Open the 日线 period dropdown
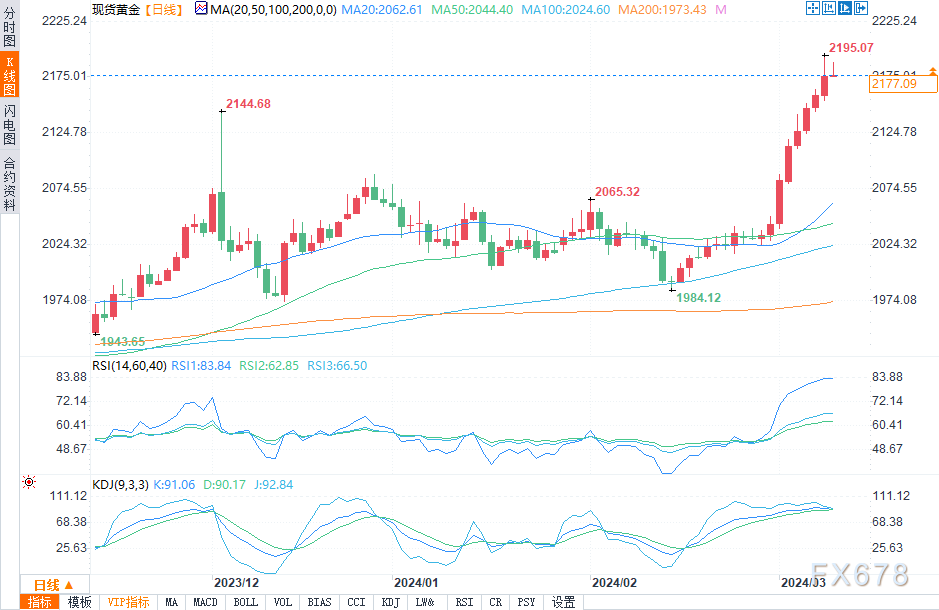The width and height of the screenshot is (939, 610). 54,585
